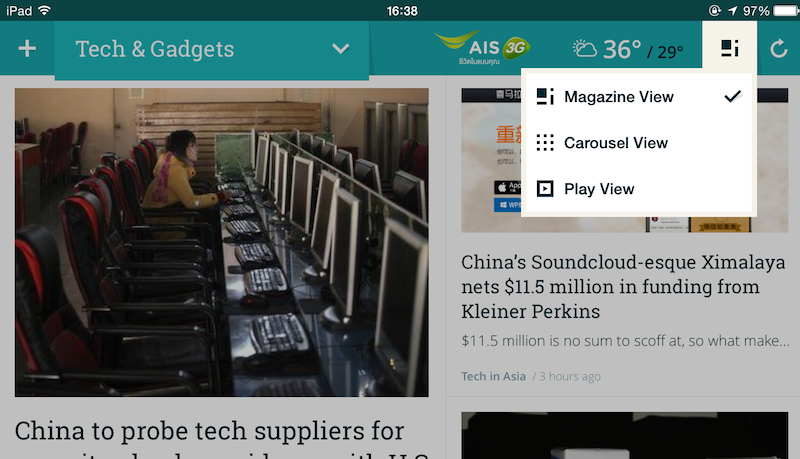The image size is (800, 459).
Task: Tap the 36° / 29° temperature display
Action: tap(643, 50)
